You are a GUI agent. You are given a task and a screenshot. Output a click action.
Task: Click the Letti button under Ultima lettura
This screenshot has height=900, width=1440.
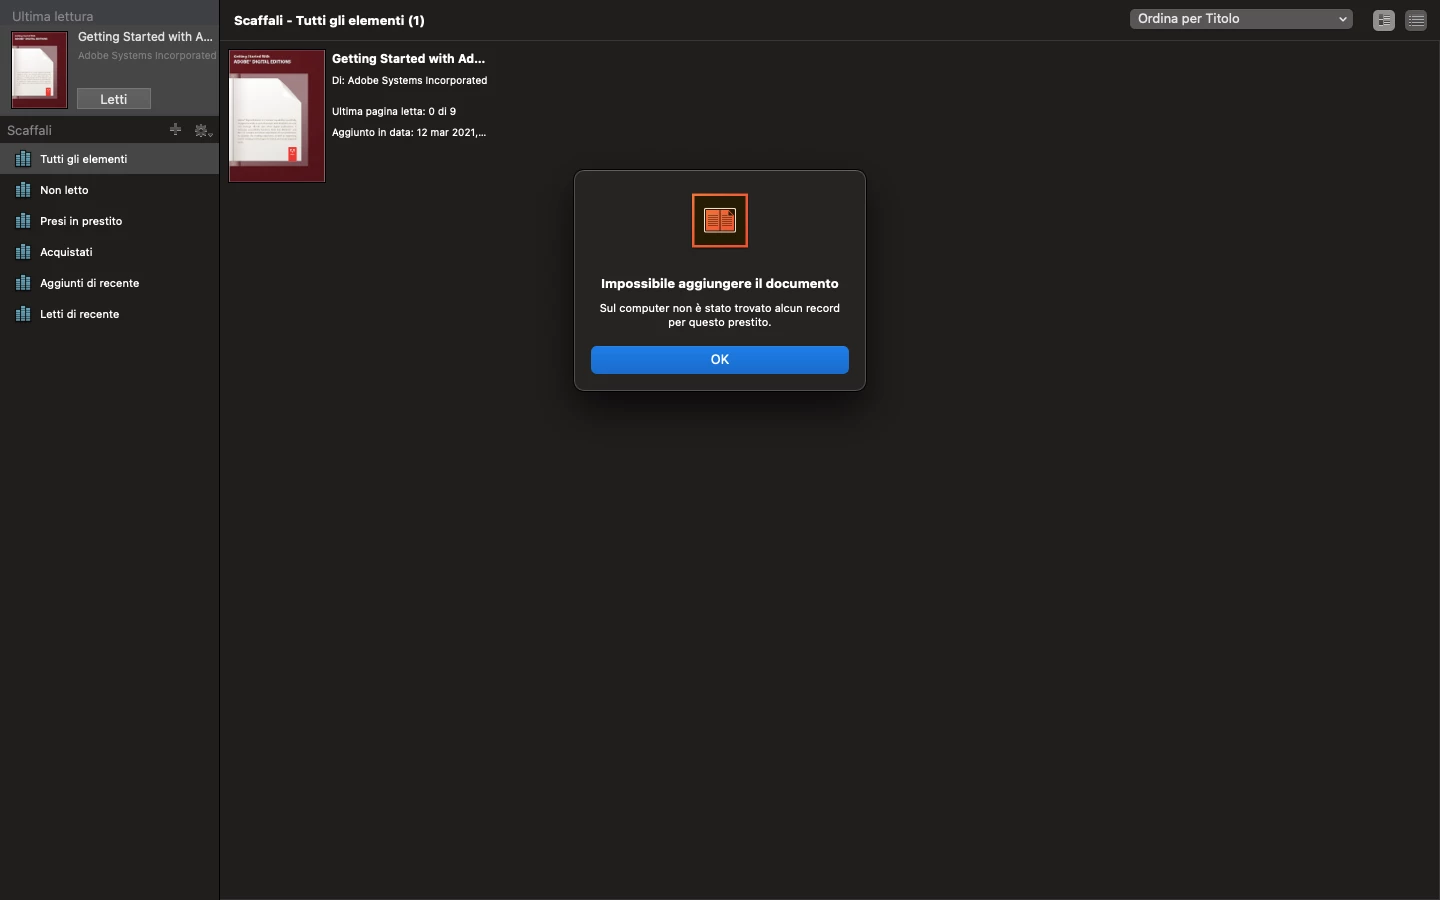(x=114, y=99)
